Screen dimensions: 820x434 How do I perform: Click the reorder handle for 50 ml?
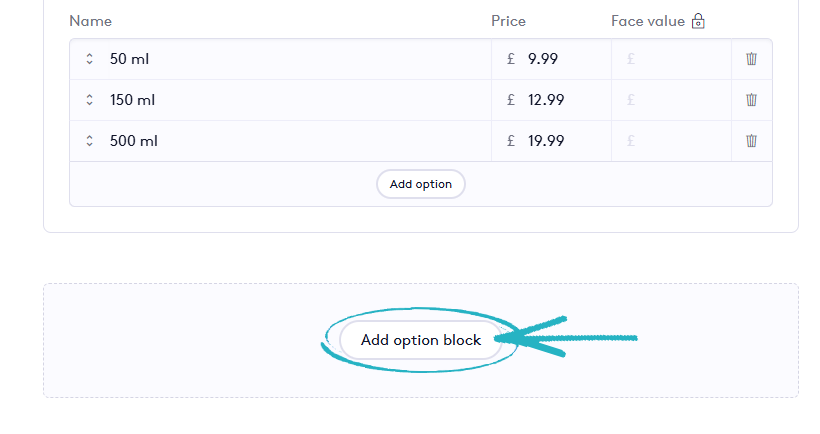pyautogui.click(x=89, y=59)
